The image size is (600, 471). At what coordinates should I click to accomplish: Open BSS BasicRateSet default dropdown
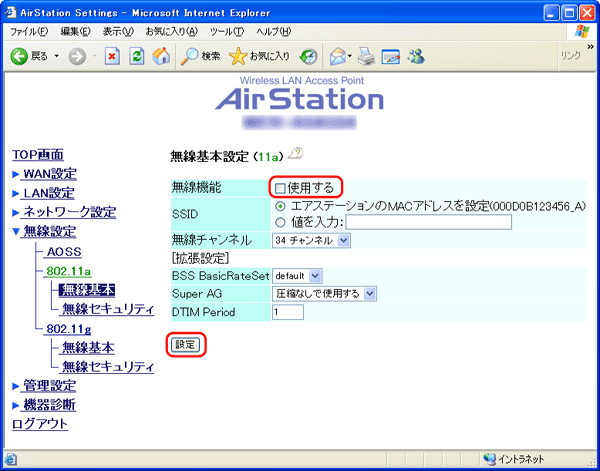[297, 276]
